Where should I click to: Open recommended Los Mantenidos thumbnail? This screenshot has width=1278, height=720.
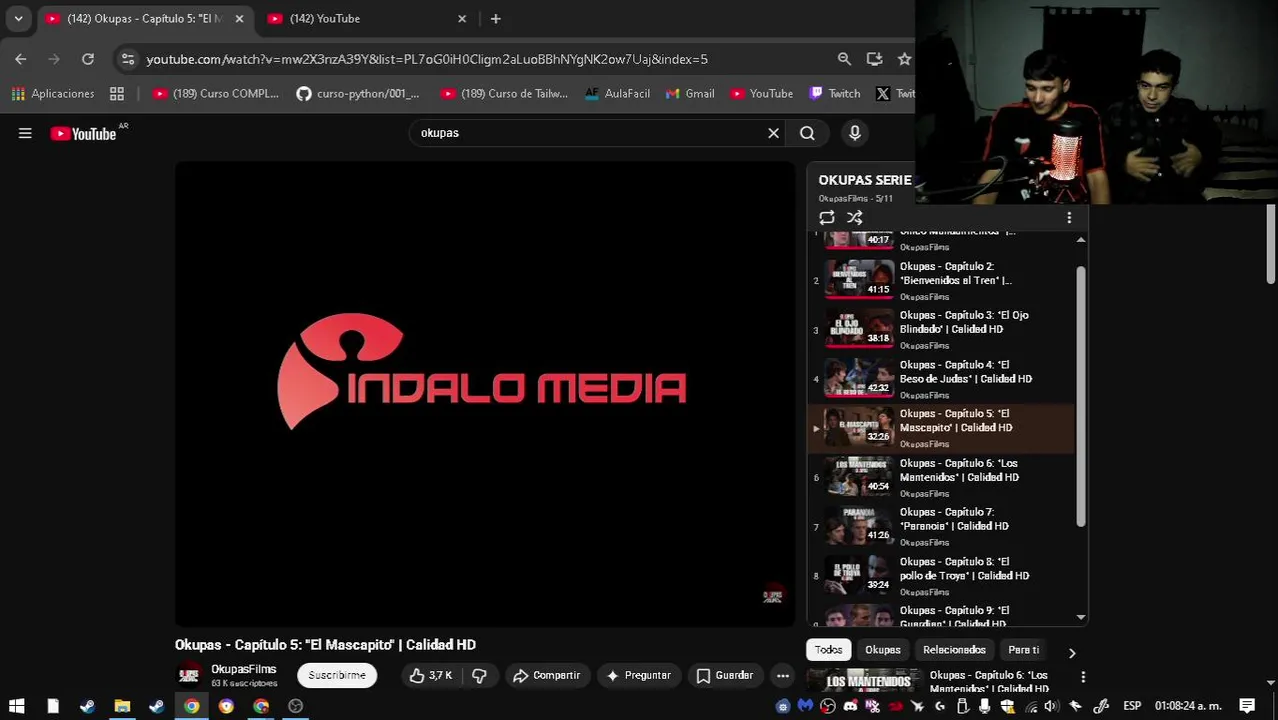click(x=865, y=682)
